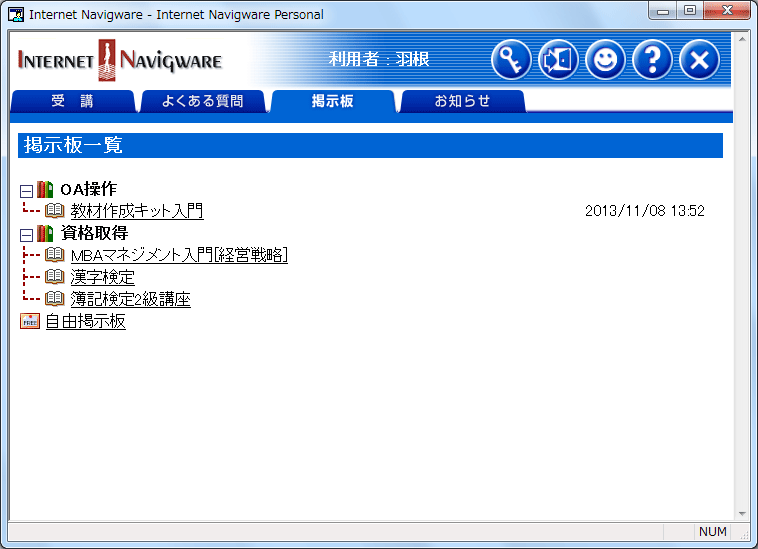Click the application icon in title bar
Screen dimensions: 758x549
click(16, 14)
